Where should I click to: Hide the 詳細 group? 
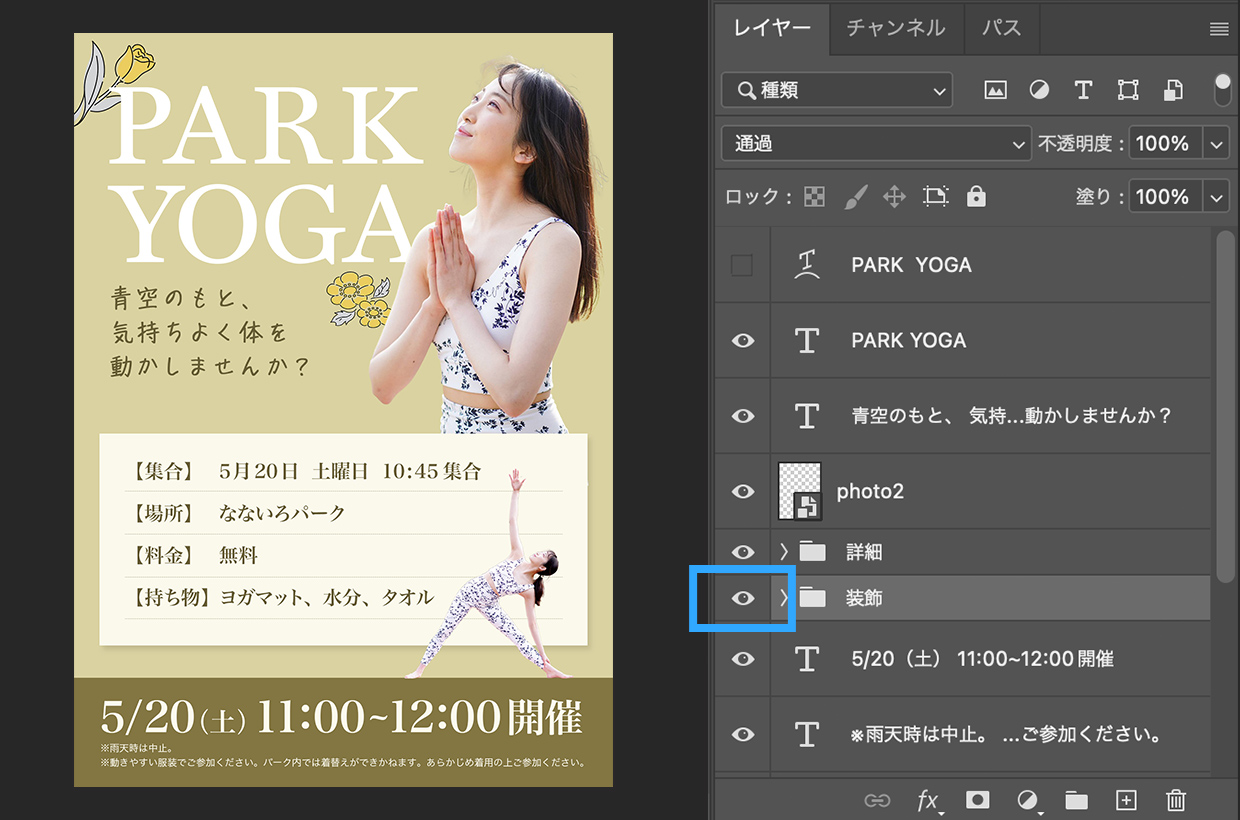[742, 552]
